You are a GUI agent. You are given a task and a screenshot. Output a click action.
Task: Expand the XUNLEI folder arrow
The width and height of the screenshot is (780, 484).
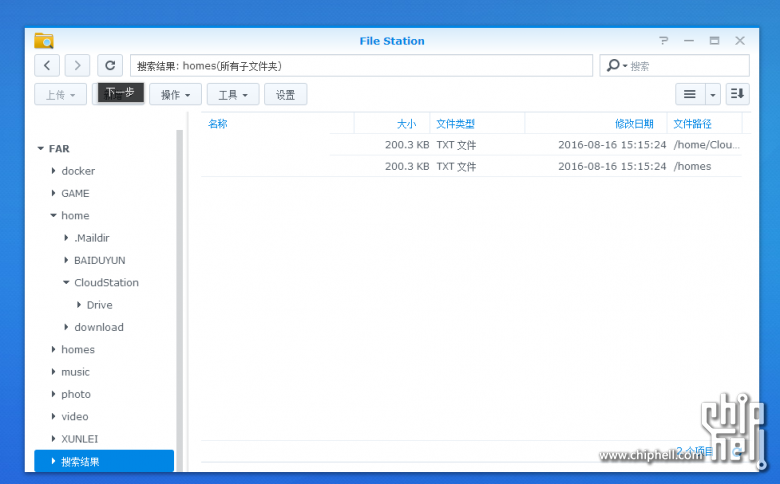pyautogui.click(x=53, y=439)
